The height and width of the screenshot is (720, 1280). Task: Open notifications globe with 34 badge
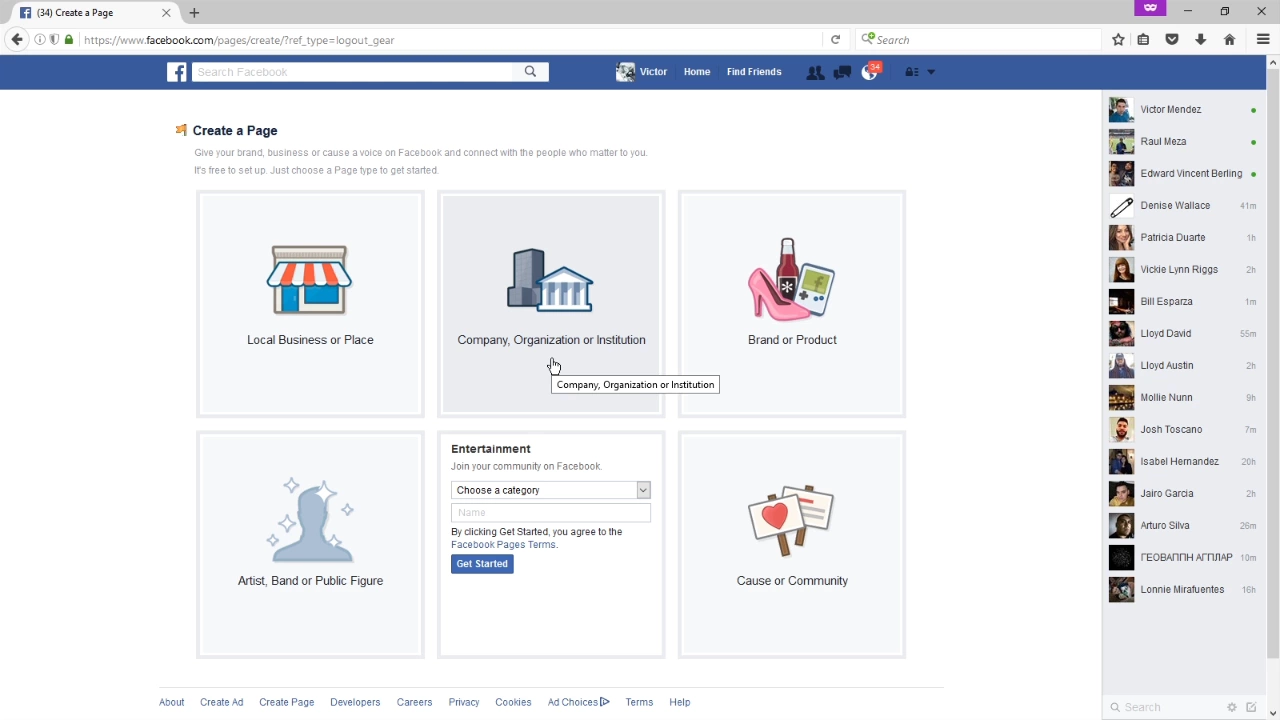(x=870, y=72)
